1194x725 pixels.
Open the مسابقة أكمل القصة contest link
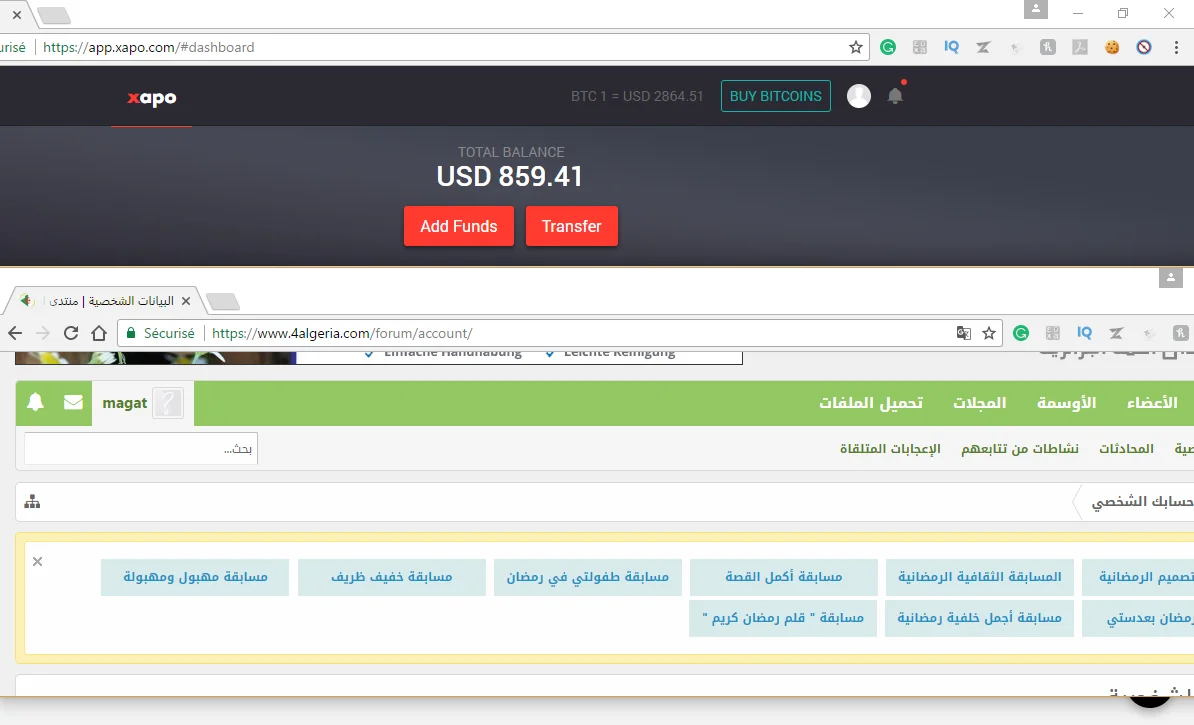click(784, 577)
